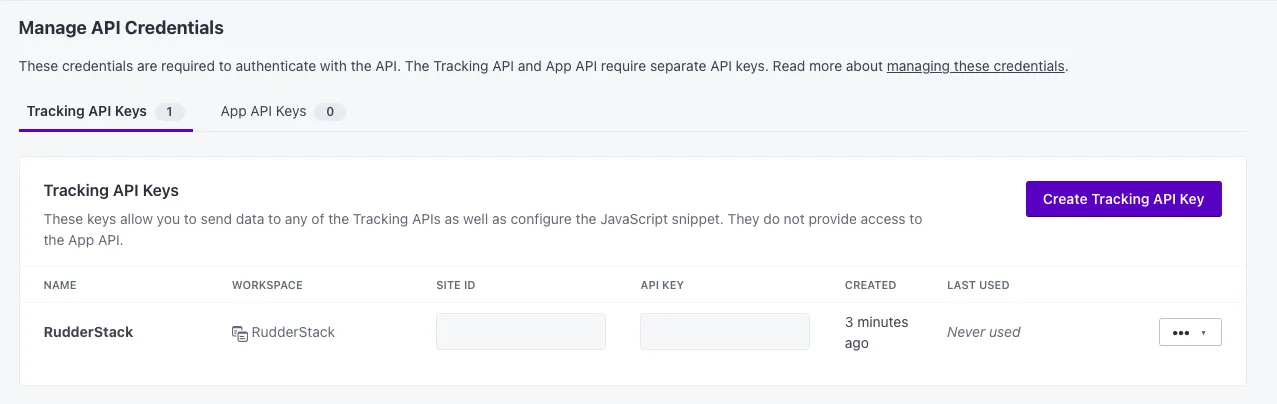Click the '3 minutes ago' created time
This screenshot has width=1277, height=404.
[x=876, y=332]
